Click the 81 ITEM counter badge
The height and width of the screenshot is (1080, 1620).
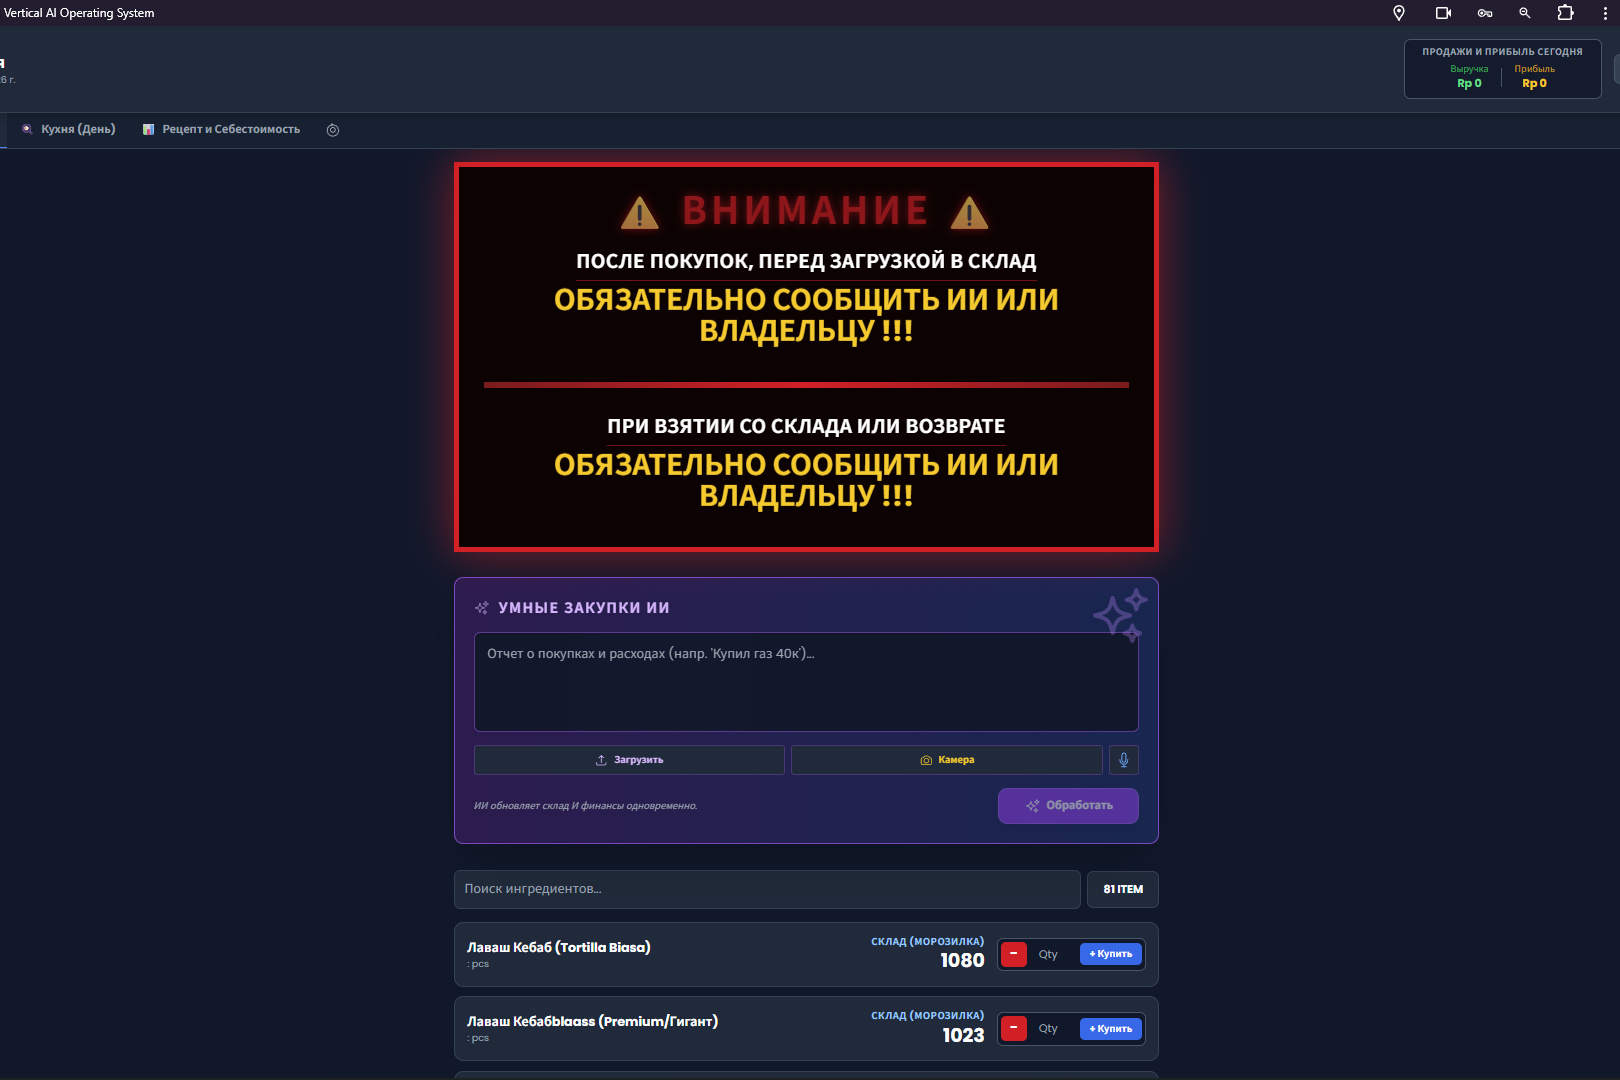1123,889
